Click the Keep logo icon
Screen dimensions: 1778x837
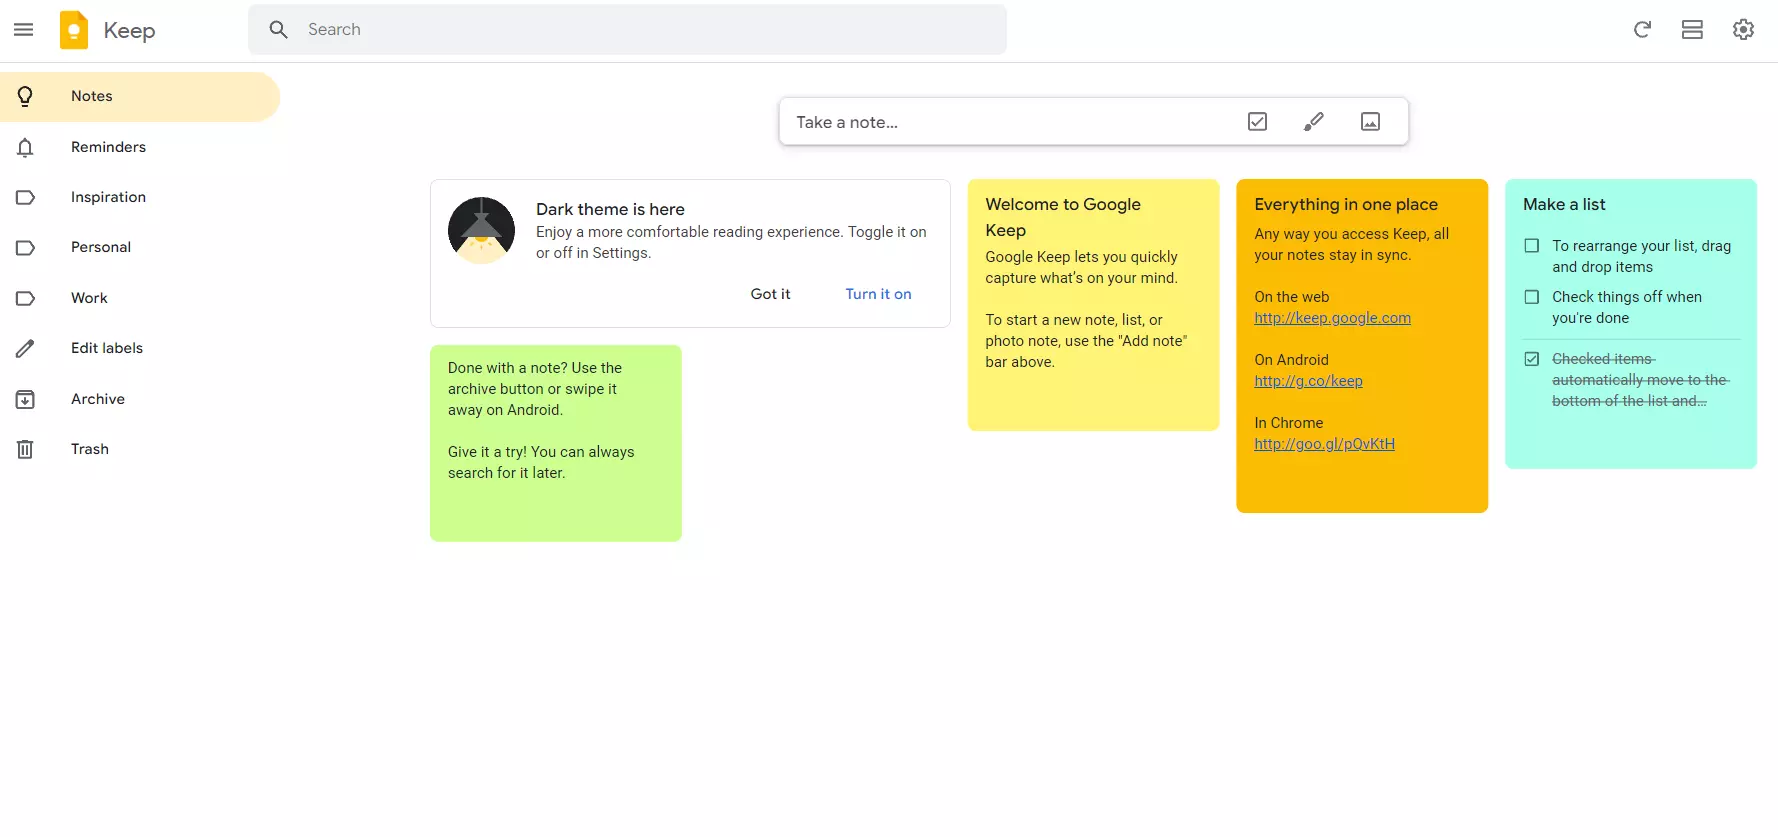[74, 30]
